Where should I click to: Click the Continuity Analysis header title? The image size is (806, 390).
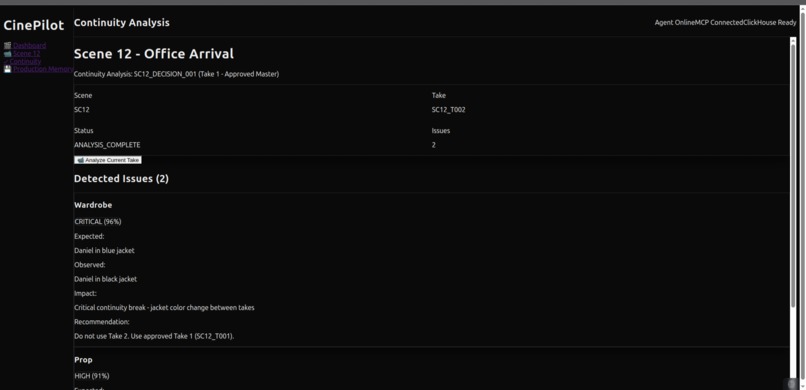pos(122,23)
